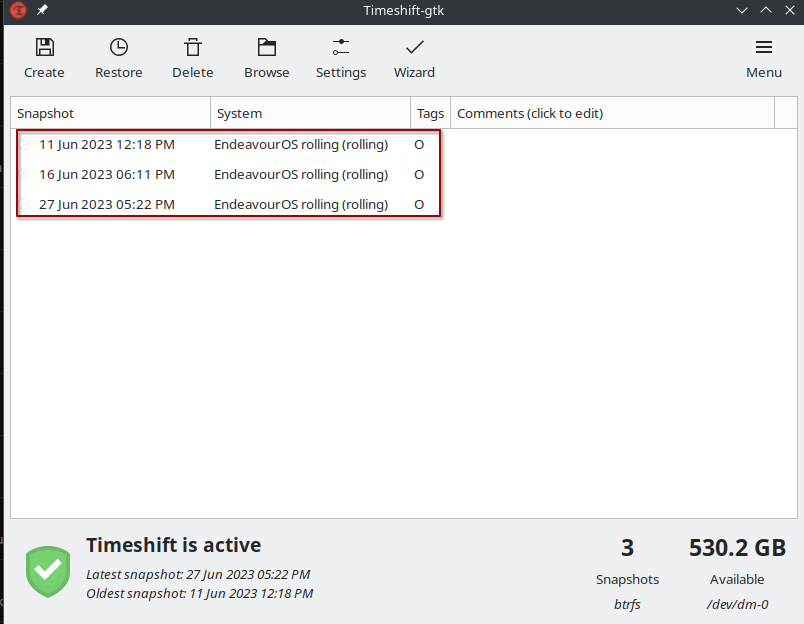Viewport: 804px width, 624px height.
Task: Sort by the Snapshot column header
Action: coord(111,113)
